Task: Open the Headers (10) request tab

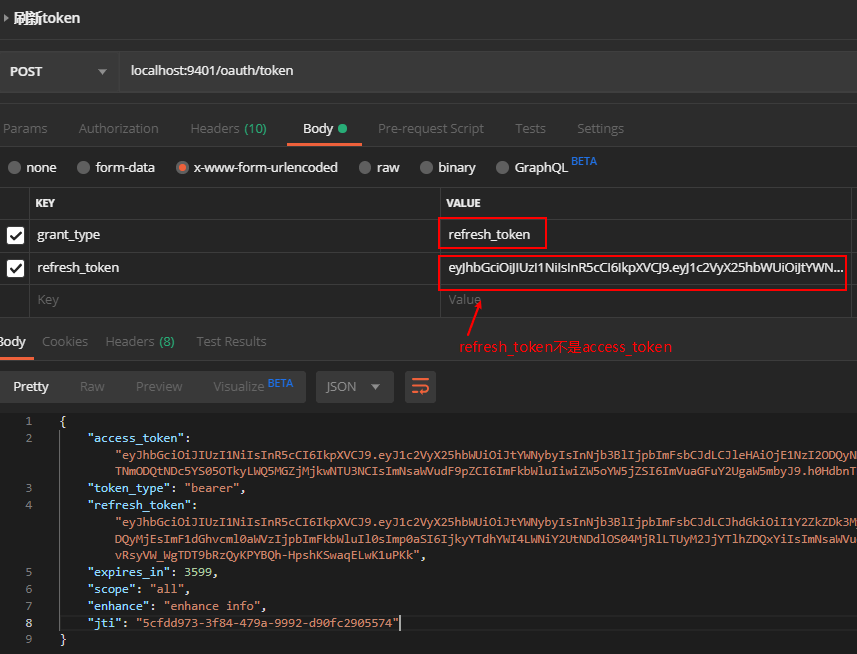Action: pyautogui.click(x=228, y=129)
